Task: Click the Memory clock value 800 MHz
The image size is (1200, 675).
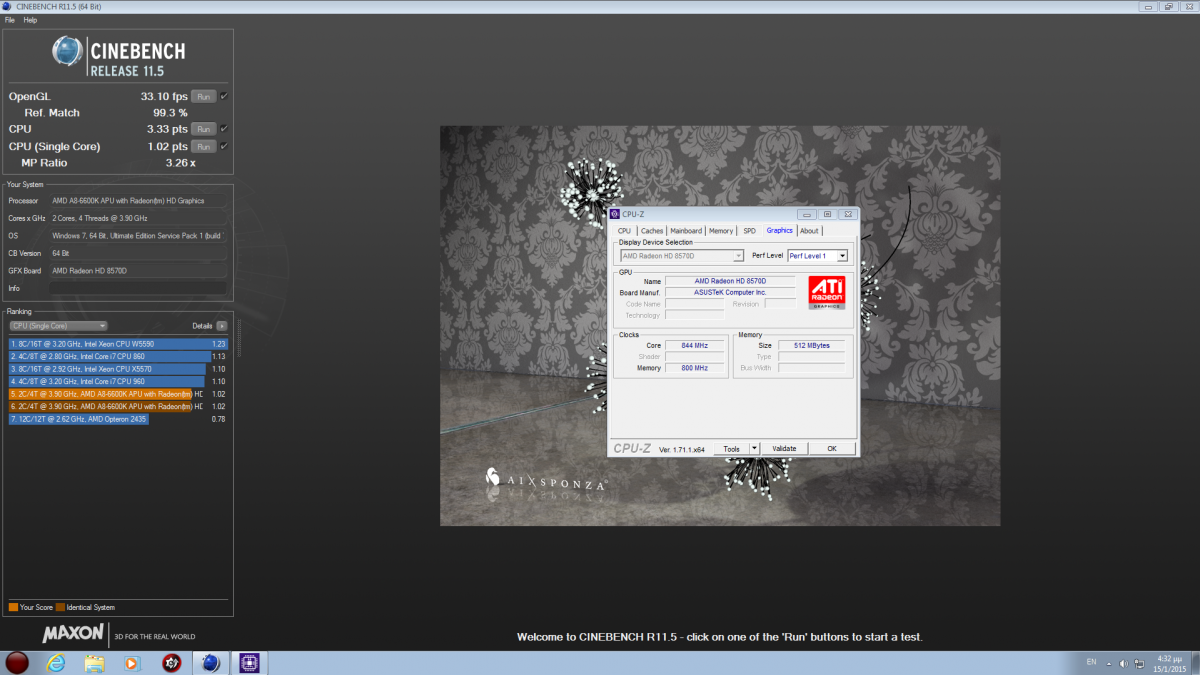Action: [694, 368]
